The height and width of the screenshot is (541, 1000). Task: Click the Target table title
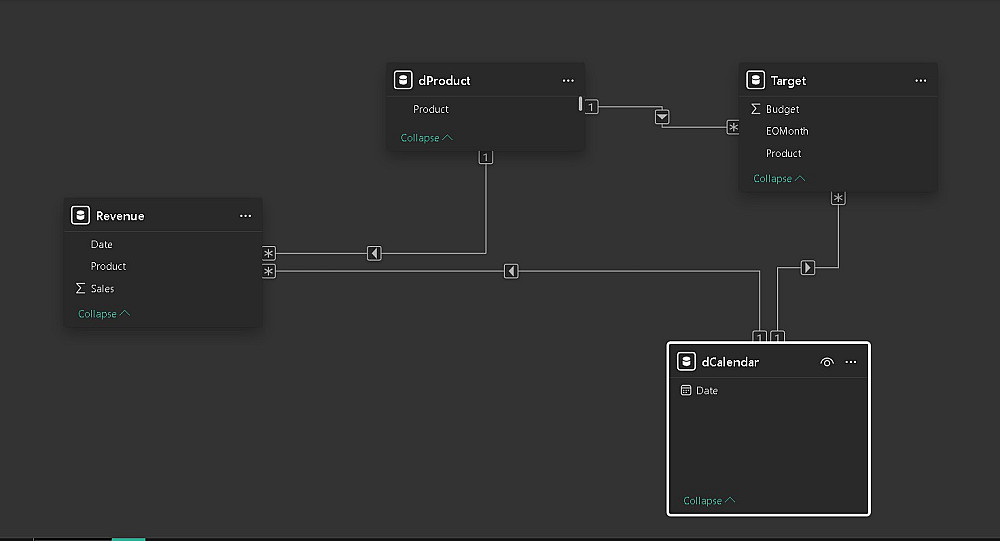[x=788, y=80]
